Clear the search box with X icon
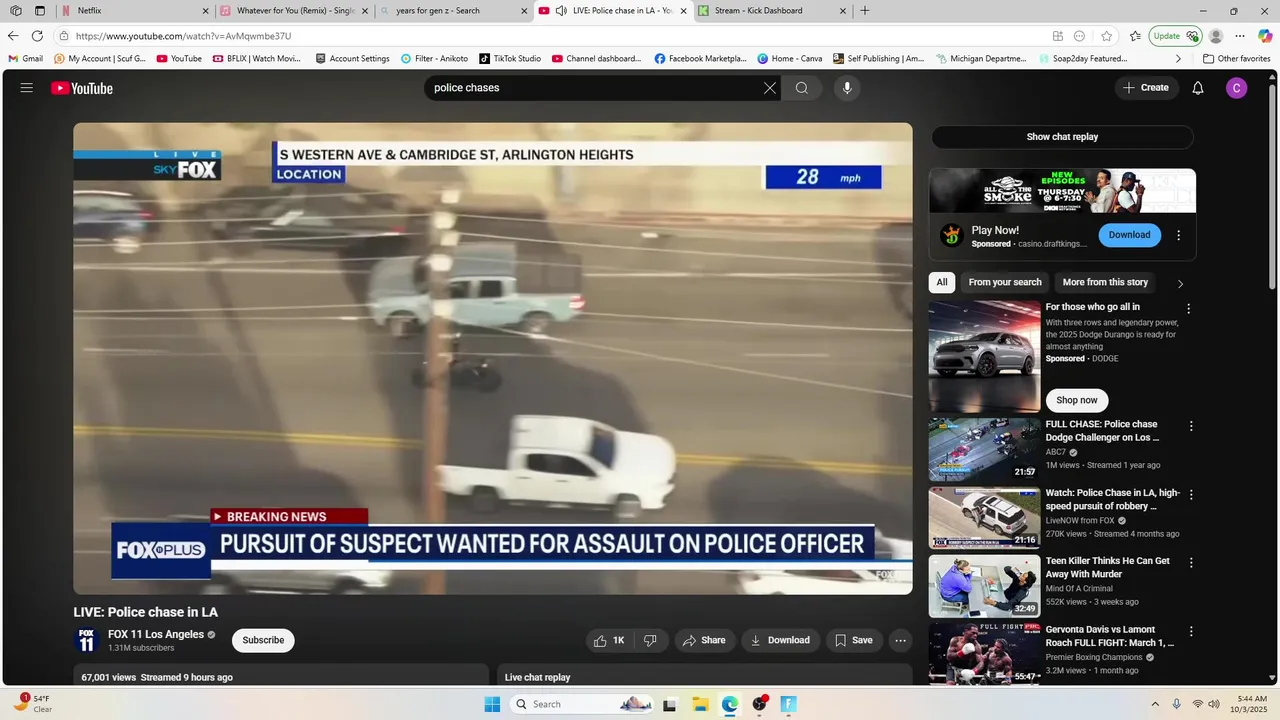Viewport: 1280px width, 720px height. [769, 88]
